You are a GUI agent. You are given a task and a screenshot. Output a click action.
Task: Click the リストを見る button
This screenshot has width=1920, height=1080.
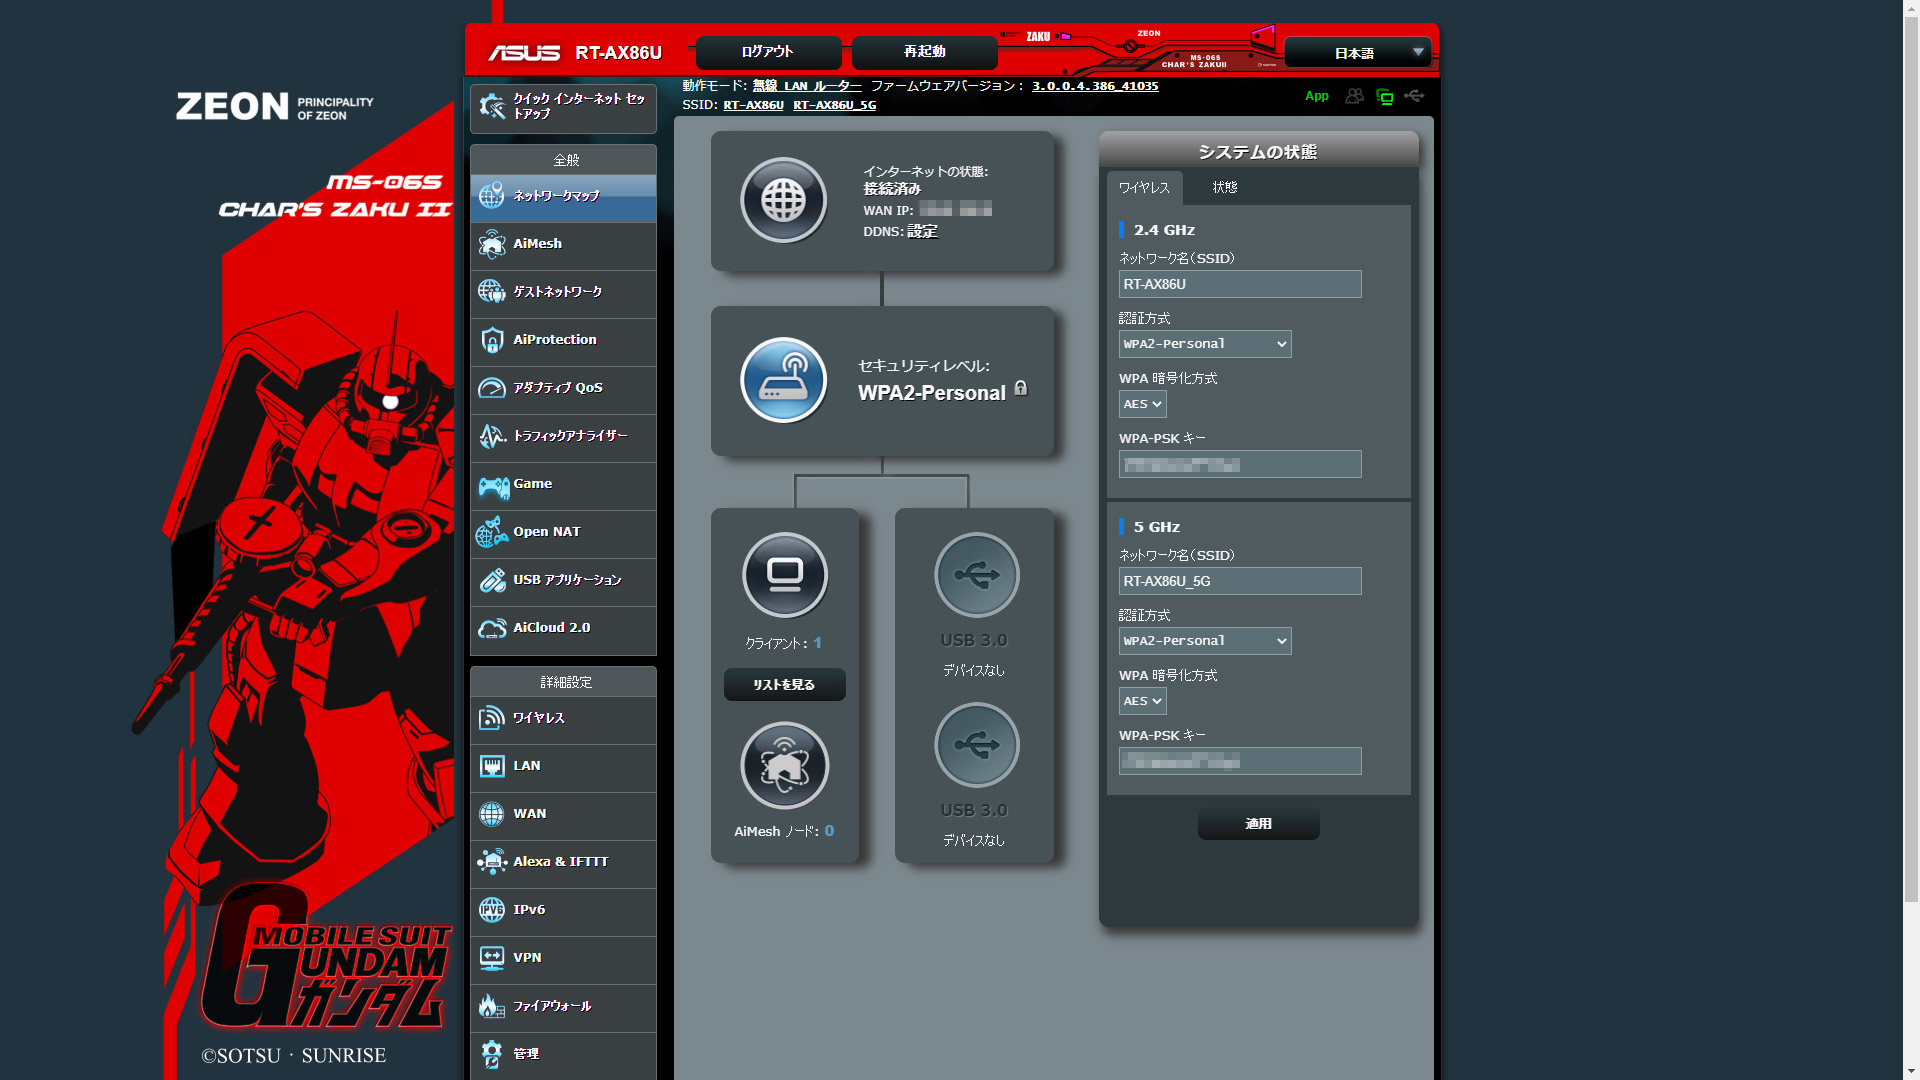click(784, 685)
